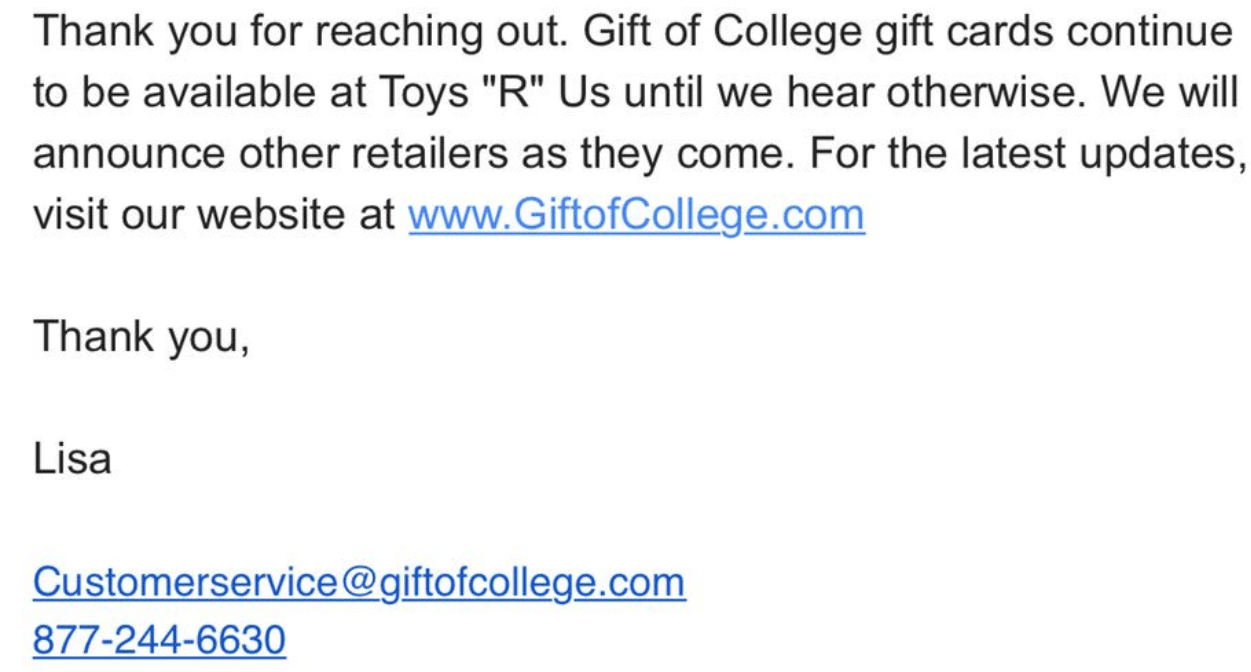
Task: Tap the 877-244-6630 phone number link
Action: pyautogui.click(x=160, y=640)
